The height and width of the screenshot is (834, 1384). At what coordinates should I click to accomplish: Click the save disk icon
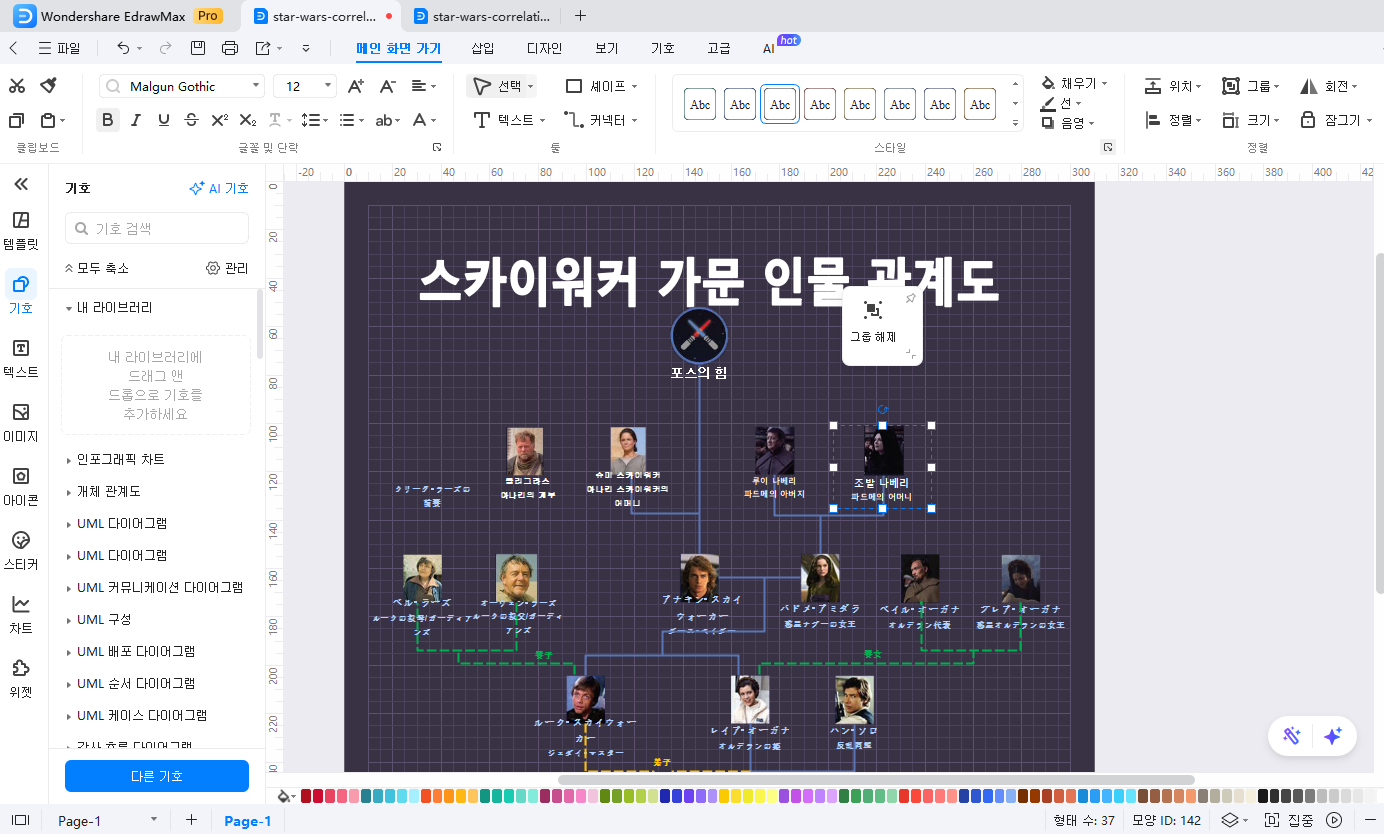[198, 48]
